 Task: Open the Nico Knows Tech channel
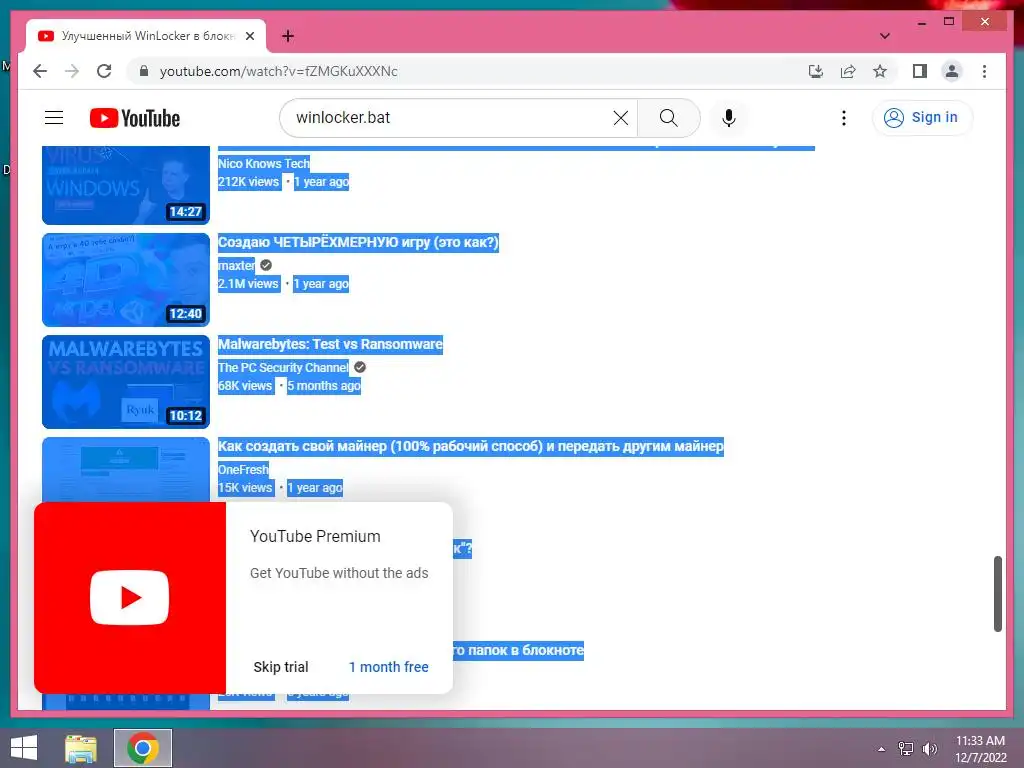coord(263,163)
